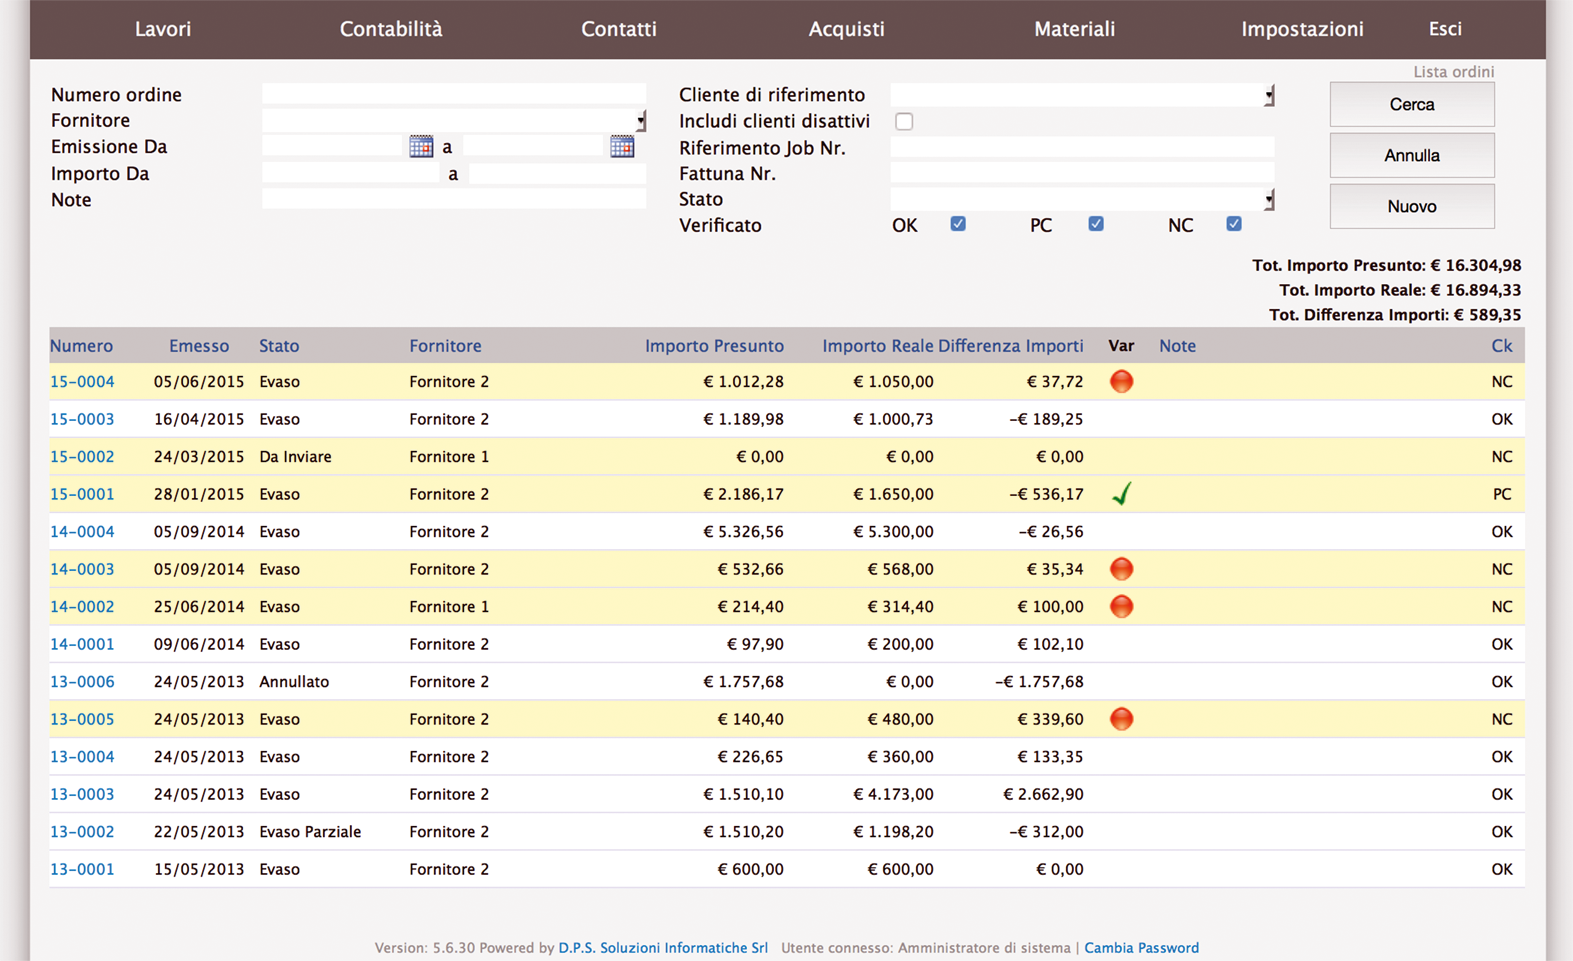1573x961 pixels.
Task: Click red variance dot on order 13-0005
Action: tap(1121, 719)
